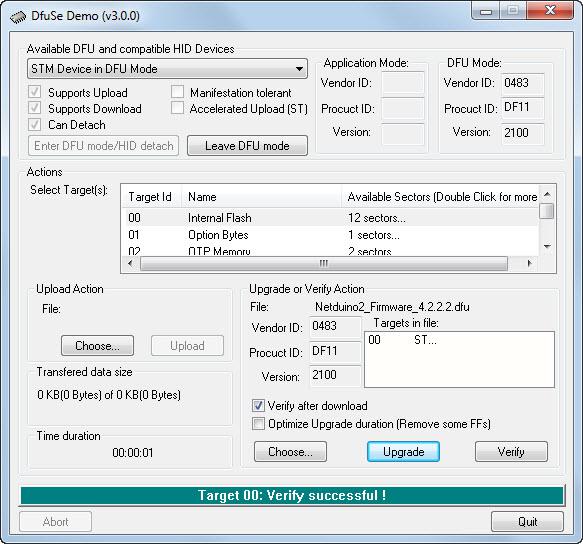Click the Leave DFU mode button
Image resolution: width=583 pixels, height=544 pixels.
247,145
